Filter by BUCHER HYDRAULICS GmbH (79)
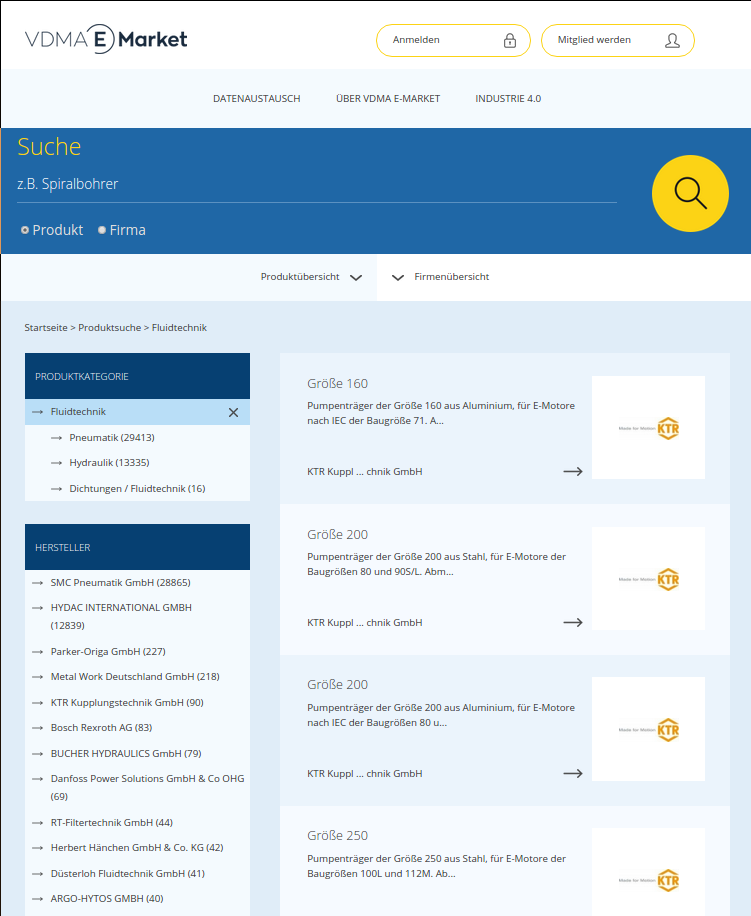 (126, 754)
